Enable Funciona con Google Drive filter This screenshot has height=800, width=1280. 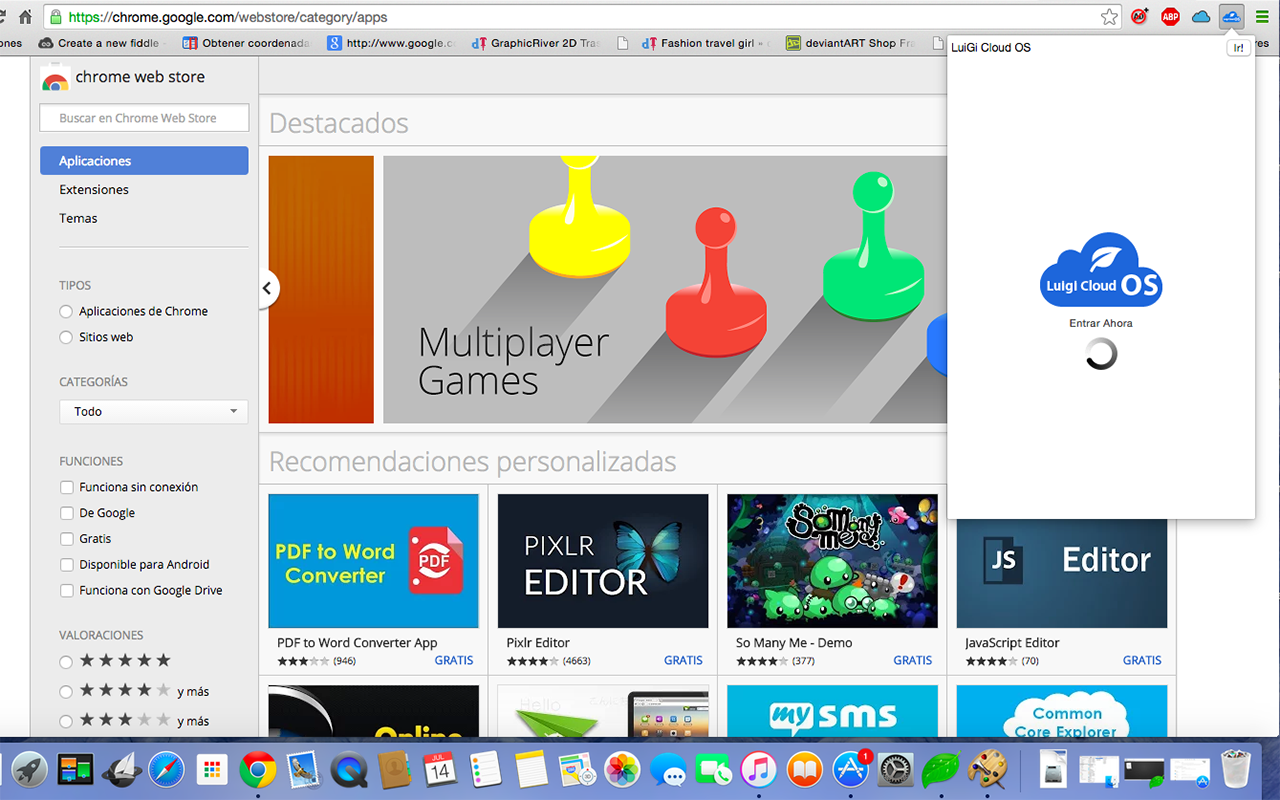66,591
